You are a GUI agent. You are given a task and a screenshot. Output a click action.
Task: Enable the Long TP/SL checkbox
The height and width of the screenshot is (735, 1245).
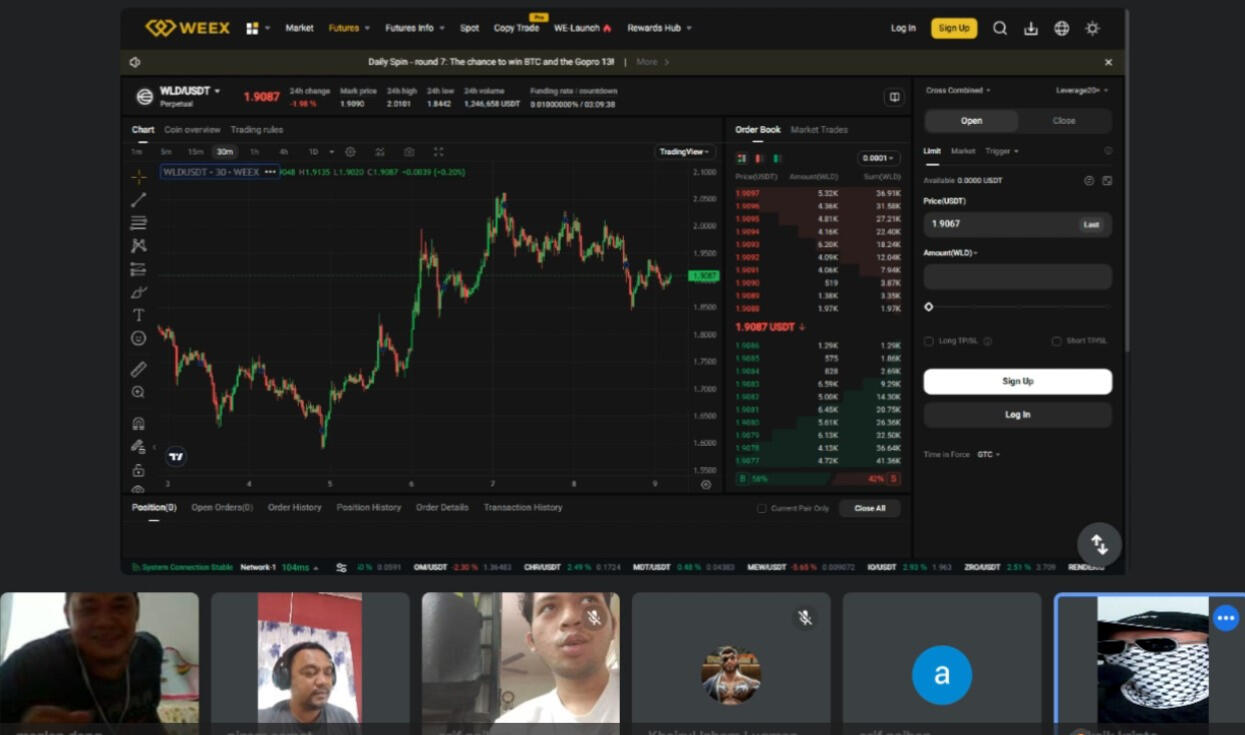click(x=929, y=341)
